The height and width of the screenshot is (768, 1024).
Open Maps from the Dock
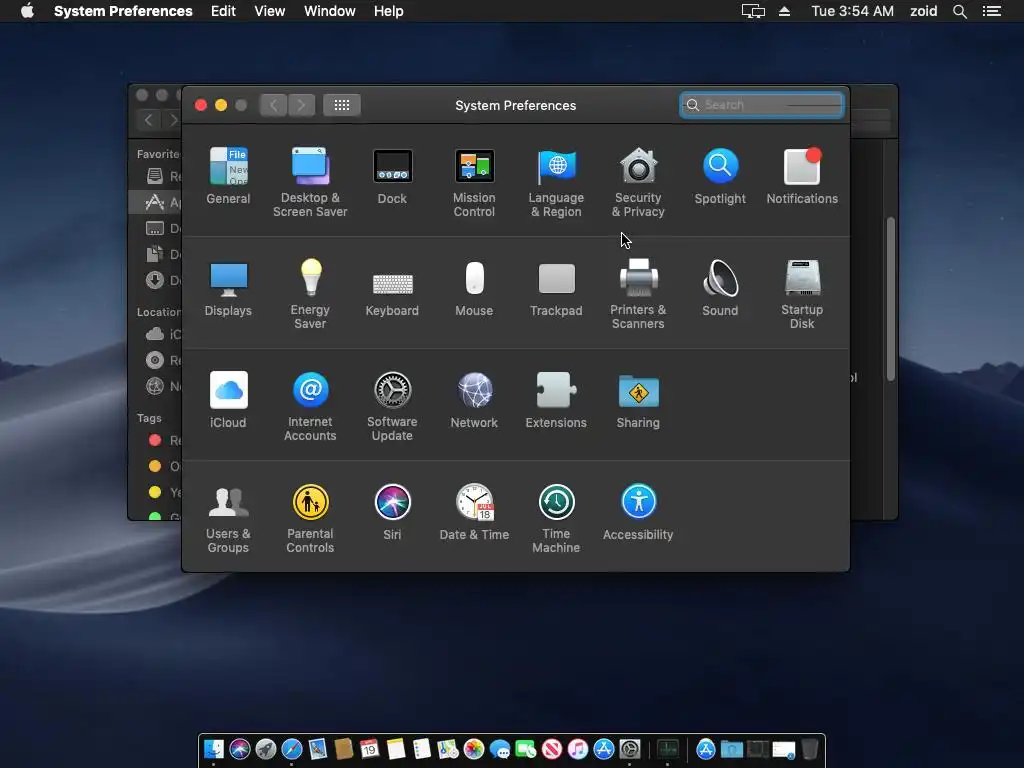point(448,749)
